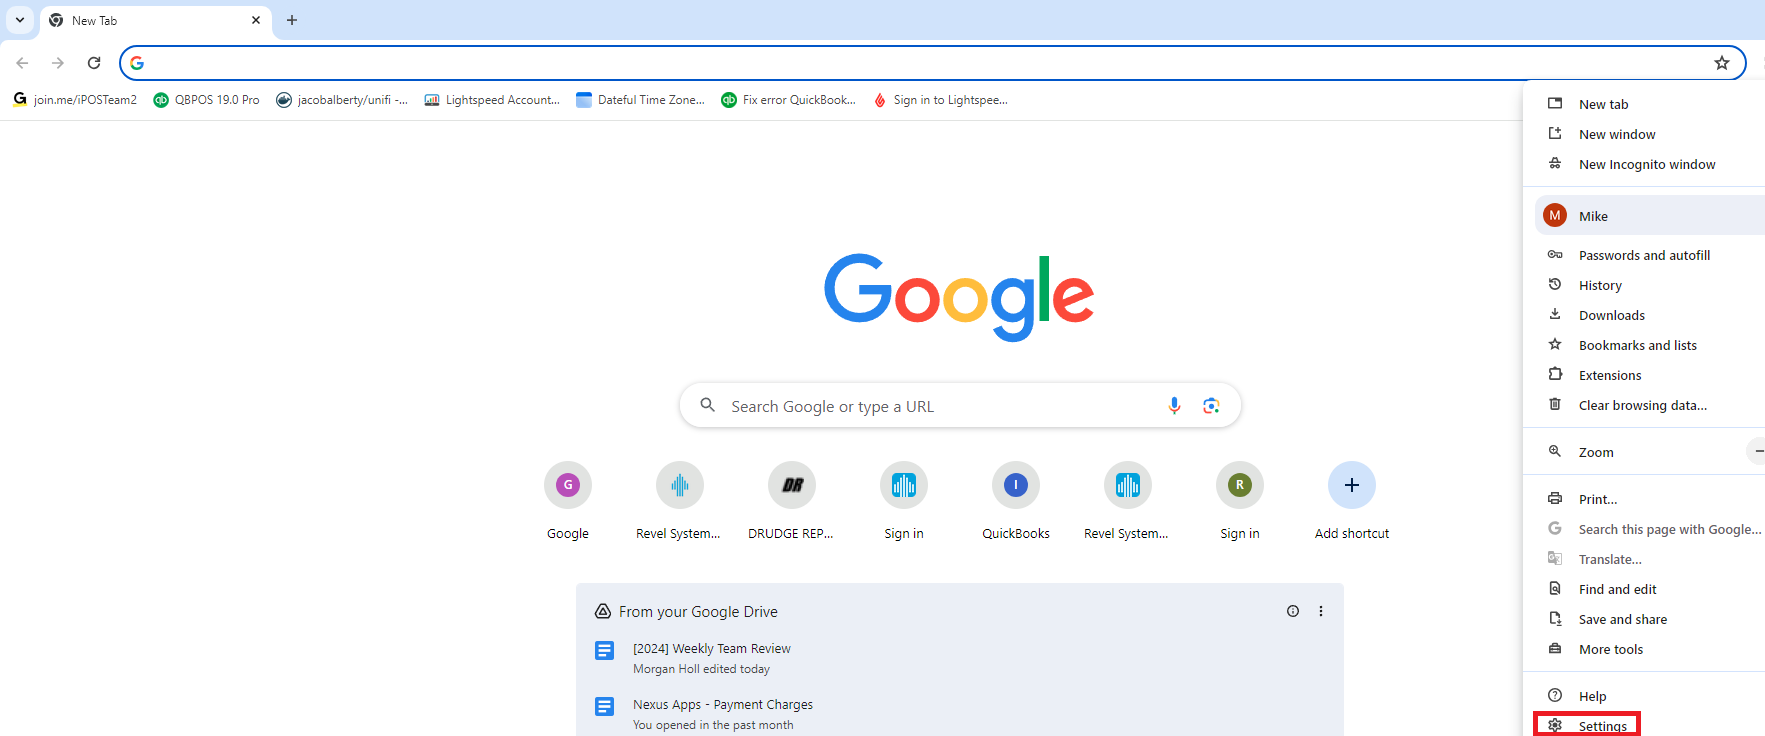Viewport: 1765px width, 736px height.
Task: Open [2024] Weekly Team Review document
Action: 711,649
